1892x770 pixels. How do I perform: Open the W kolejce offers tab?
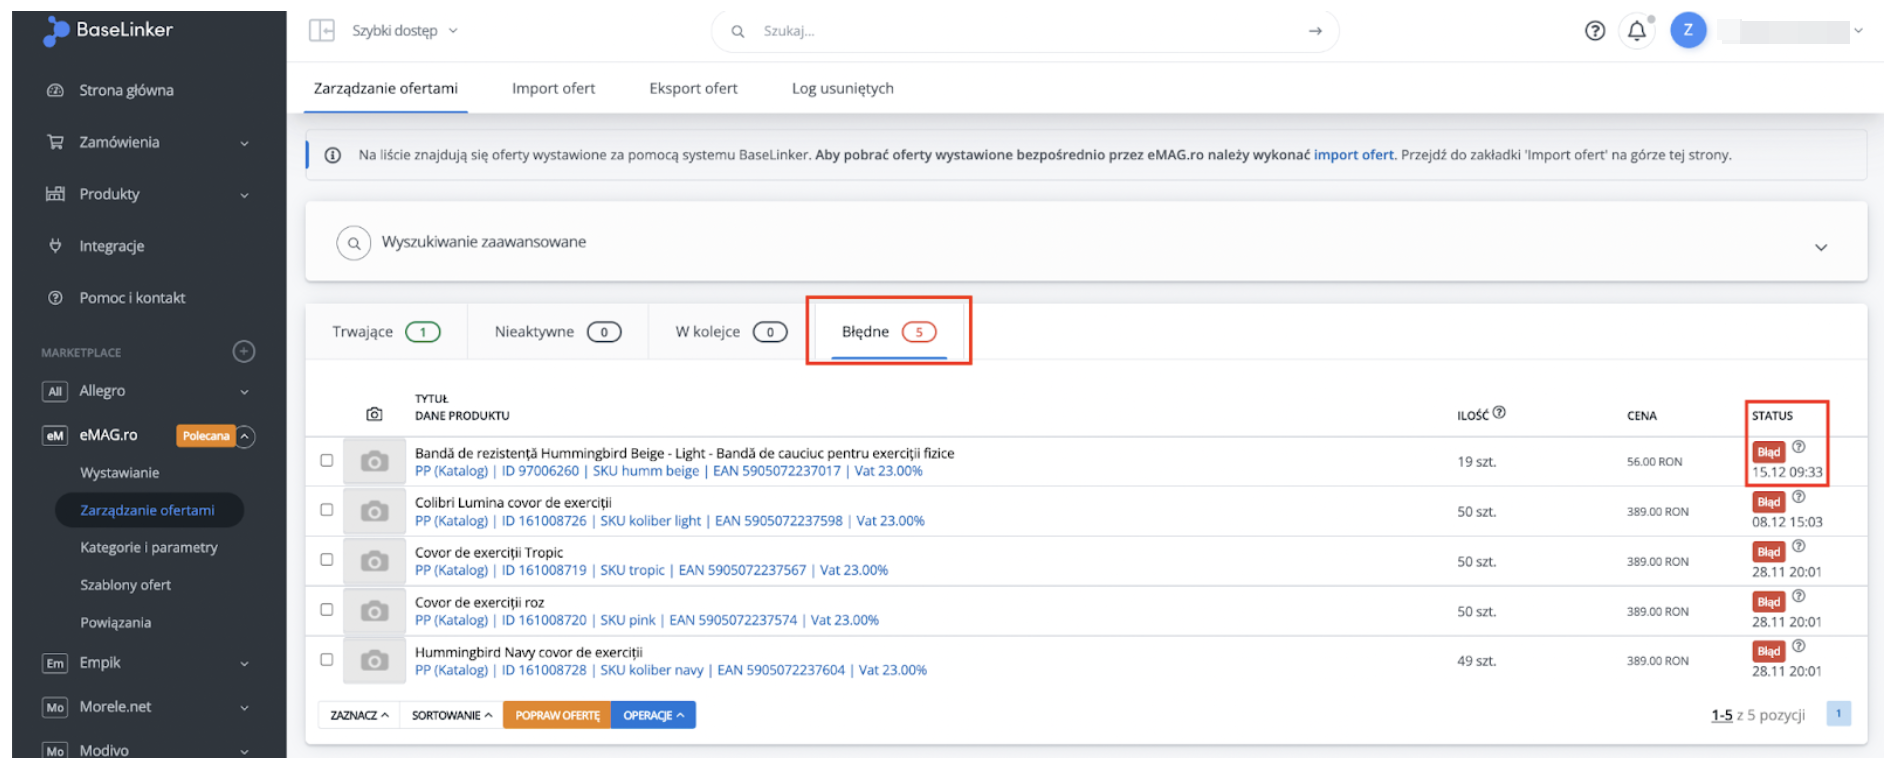(731, 331)
